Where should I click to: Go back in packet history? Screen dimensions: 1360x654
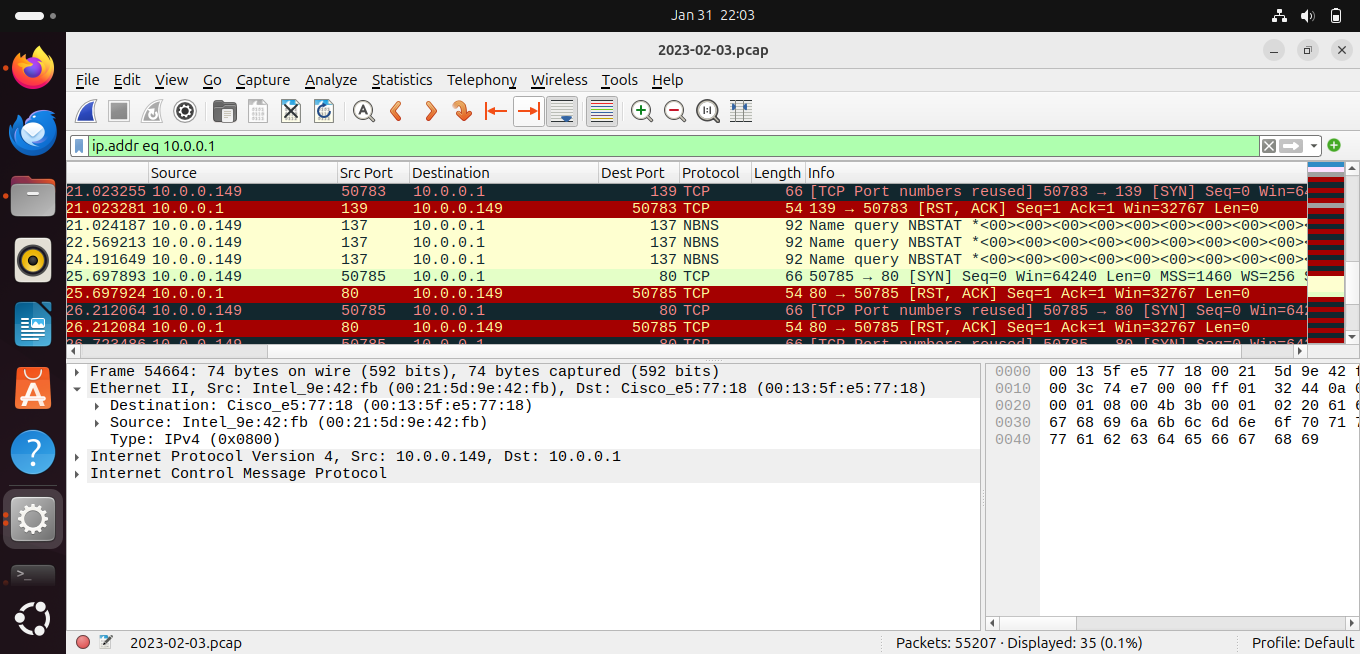coord(396,111)
